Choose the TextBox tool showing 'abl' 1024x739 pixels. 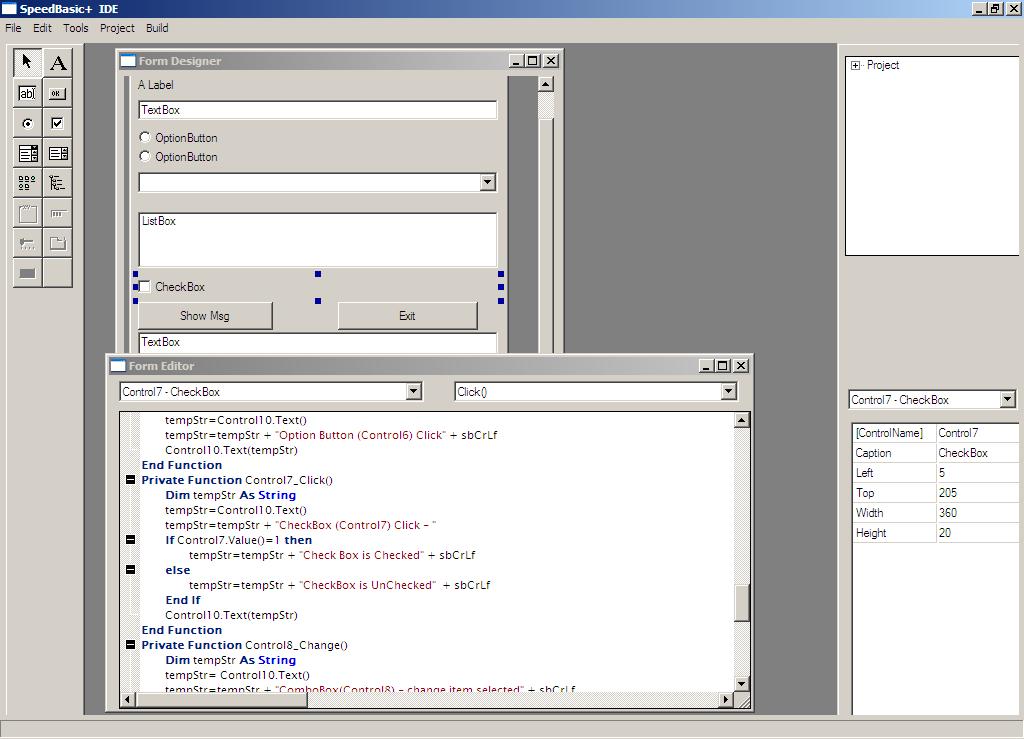point(27,93)
